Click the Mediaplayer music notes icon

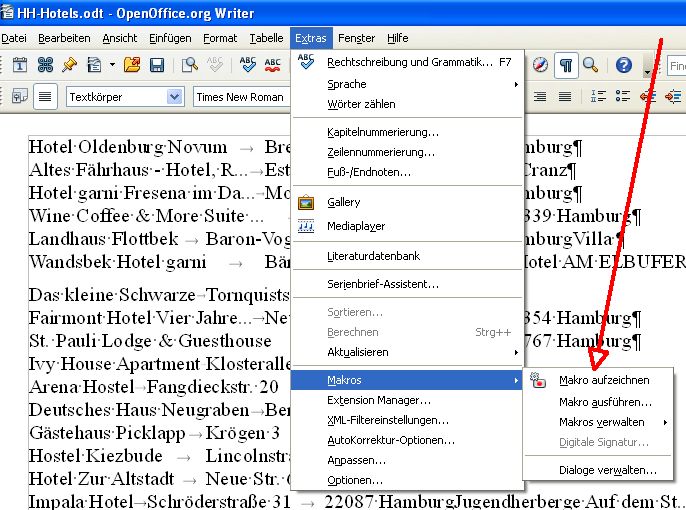pos(306,226)
